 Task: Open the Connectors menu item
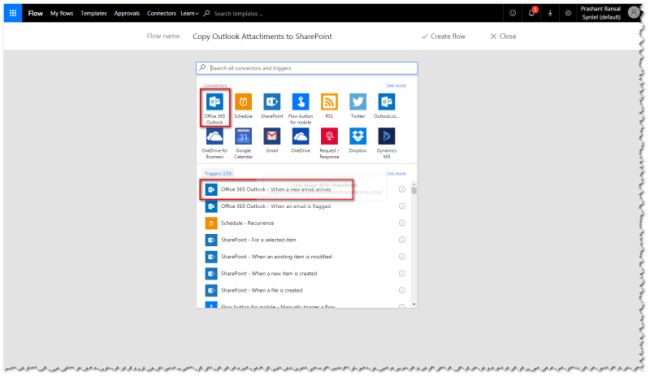pos(161,13)
